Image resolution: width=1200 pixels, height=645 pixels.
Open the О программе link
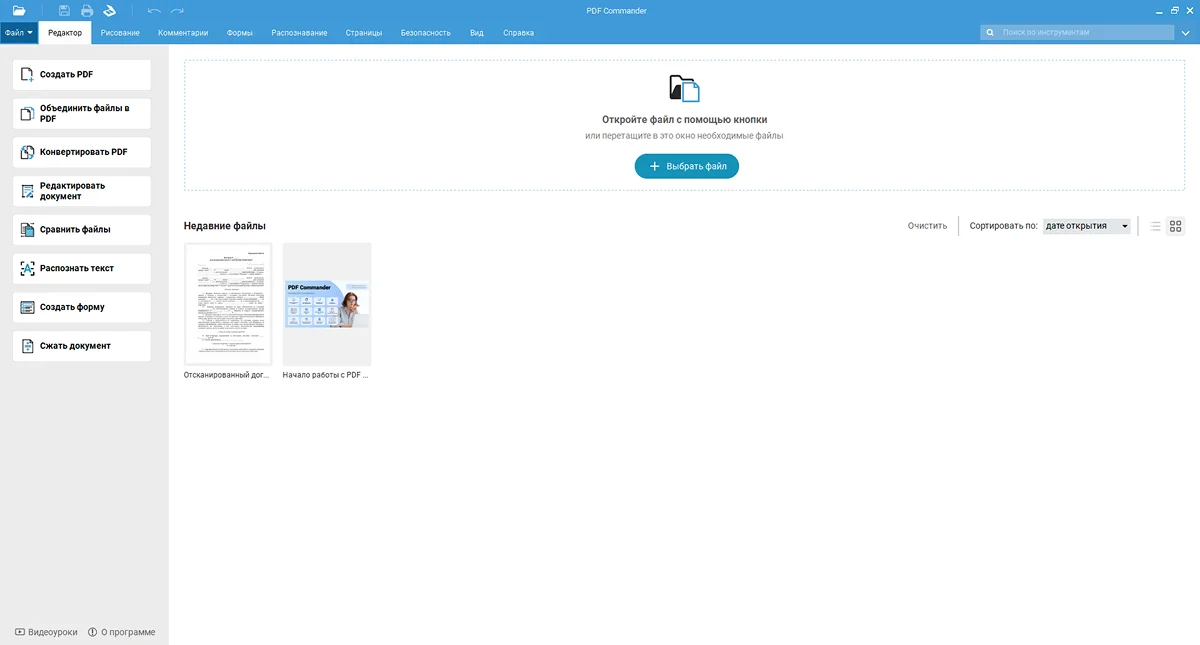click(x=122, y=632)
